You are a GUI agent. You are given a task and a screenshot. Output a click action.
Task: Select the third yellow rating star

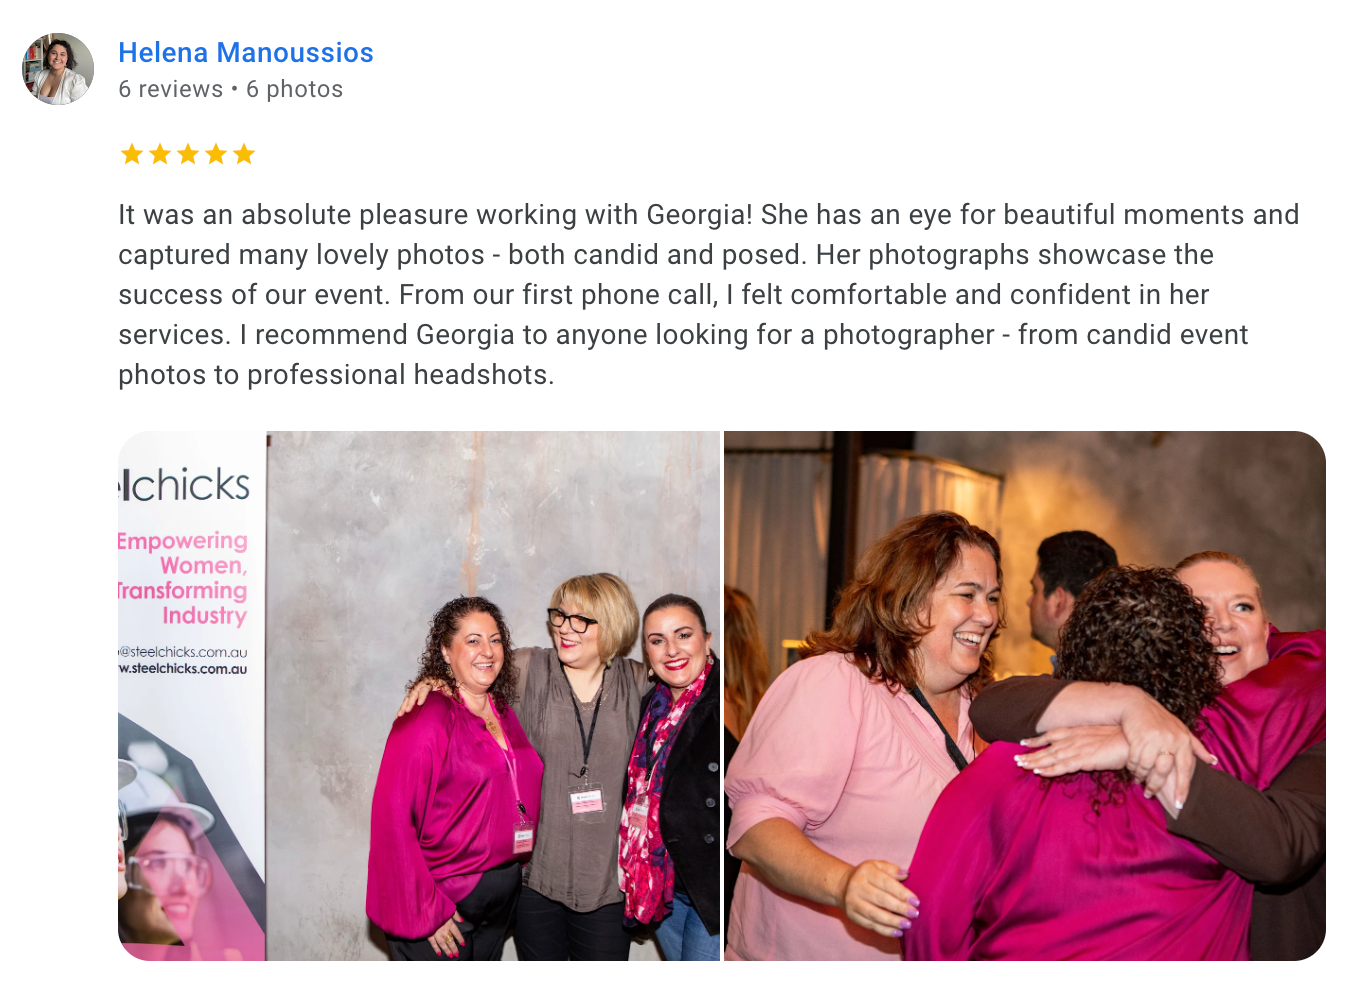tap(187, 154)
